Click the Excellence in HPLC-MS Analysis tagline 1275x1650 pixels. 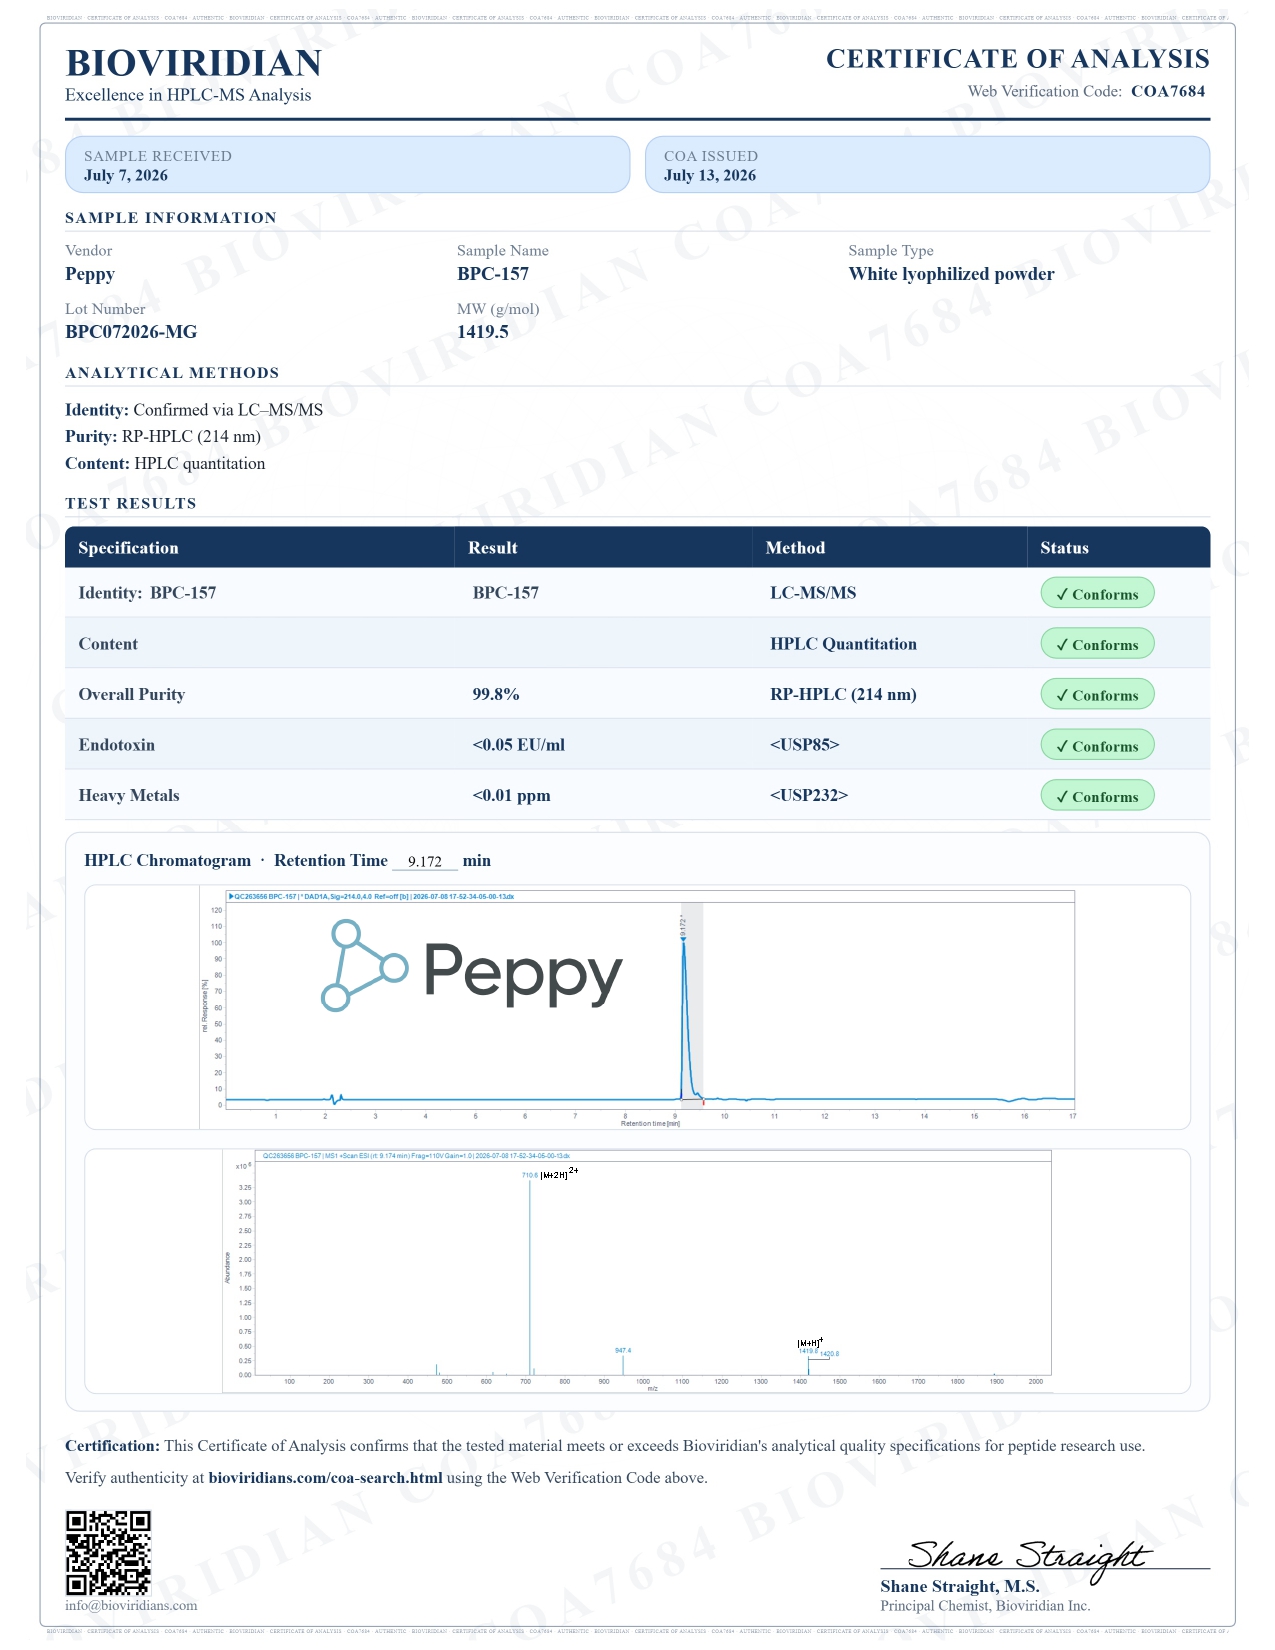pos(188,95)
